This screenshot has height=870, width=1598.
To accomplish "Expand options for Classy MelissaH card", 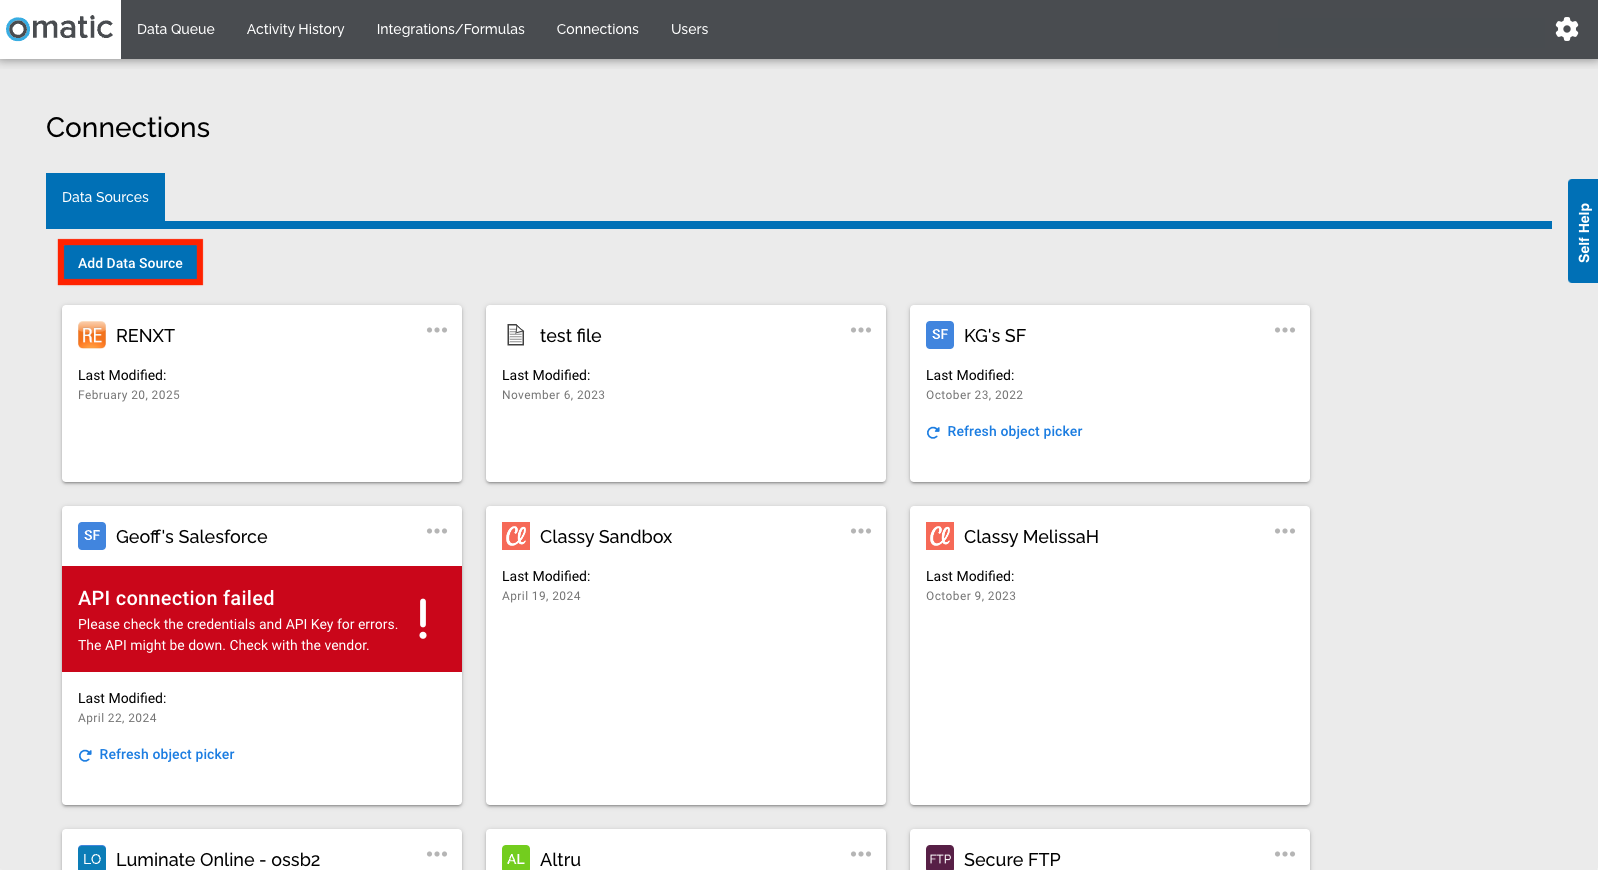I will tap(1285, 531).
